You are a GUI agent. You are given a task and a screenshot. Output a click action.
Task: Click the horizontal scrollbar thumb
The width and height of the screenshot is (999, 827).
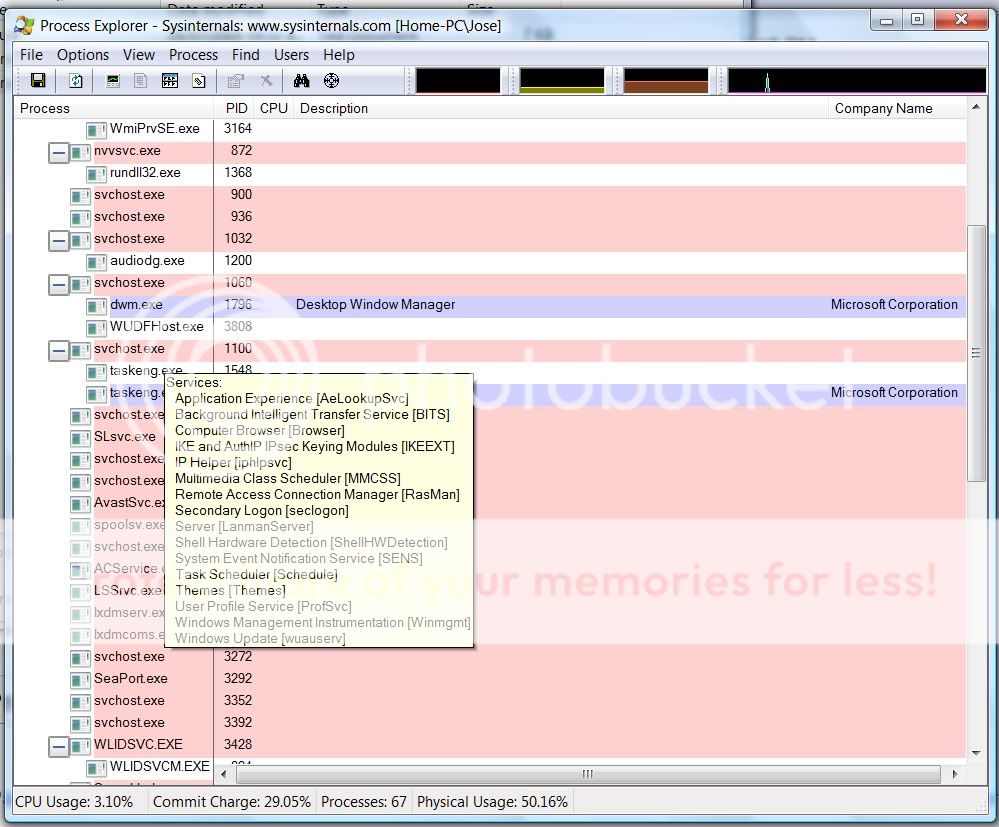coord(588,774)
